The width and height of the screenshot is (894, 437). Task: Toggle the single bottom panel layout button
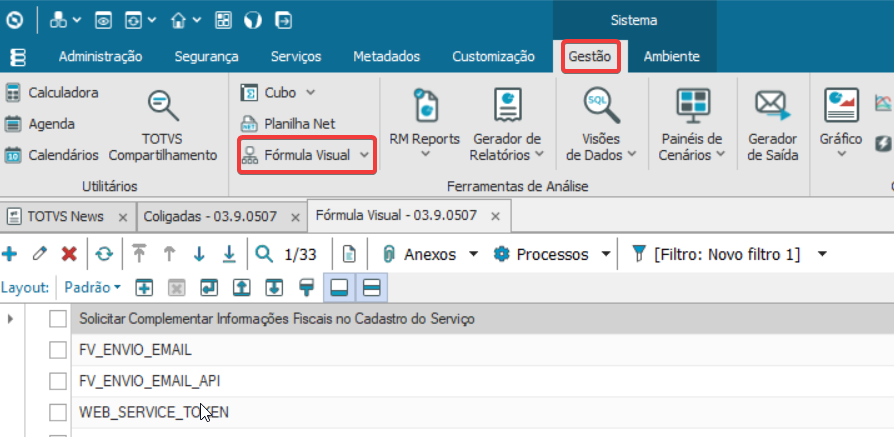[339, 288]
